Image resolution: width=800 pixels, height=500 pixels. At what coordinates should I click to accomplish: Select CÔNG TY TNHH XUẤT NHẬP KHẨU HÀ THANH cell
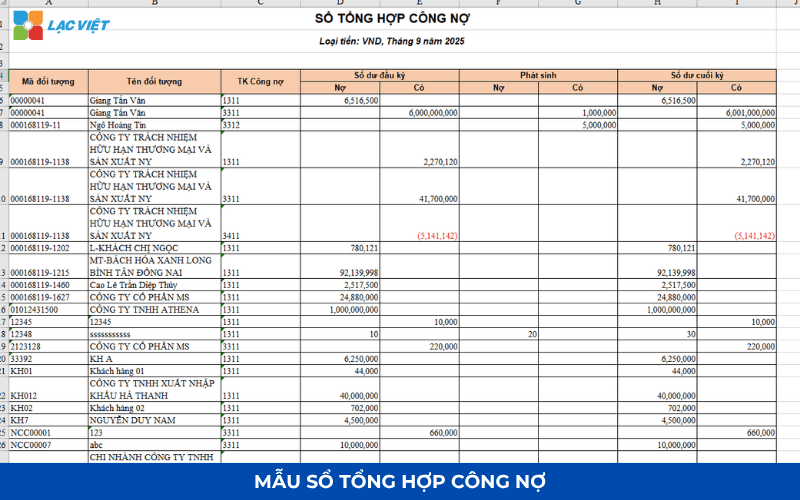[155, 390]
